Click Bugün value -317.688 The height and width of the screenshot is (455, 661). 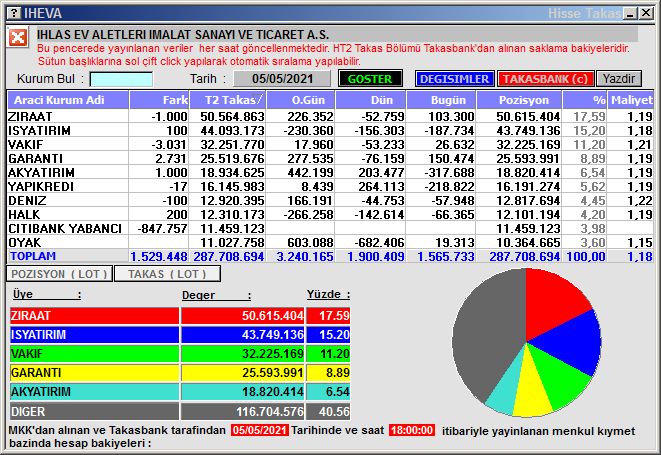(x=449, y=172)
